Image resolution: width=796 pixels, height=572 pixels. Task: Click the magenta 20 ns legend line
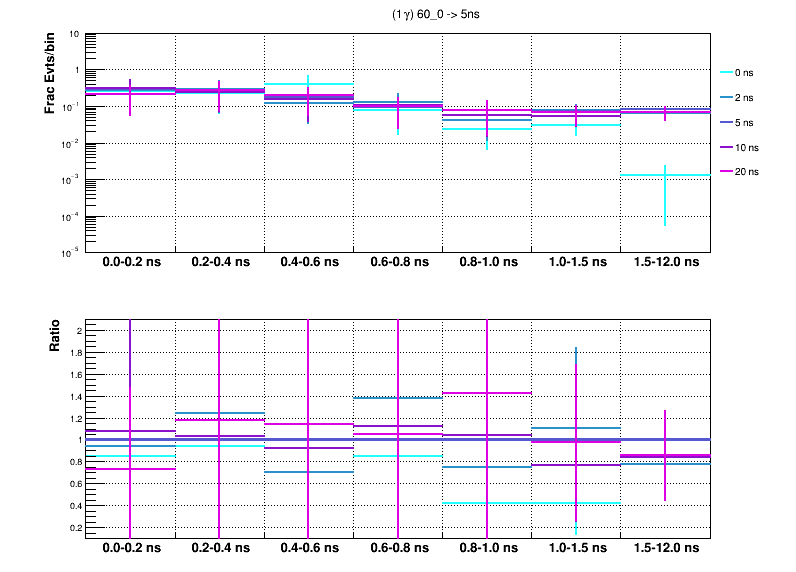(726, 172)
